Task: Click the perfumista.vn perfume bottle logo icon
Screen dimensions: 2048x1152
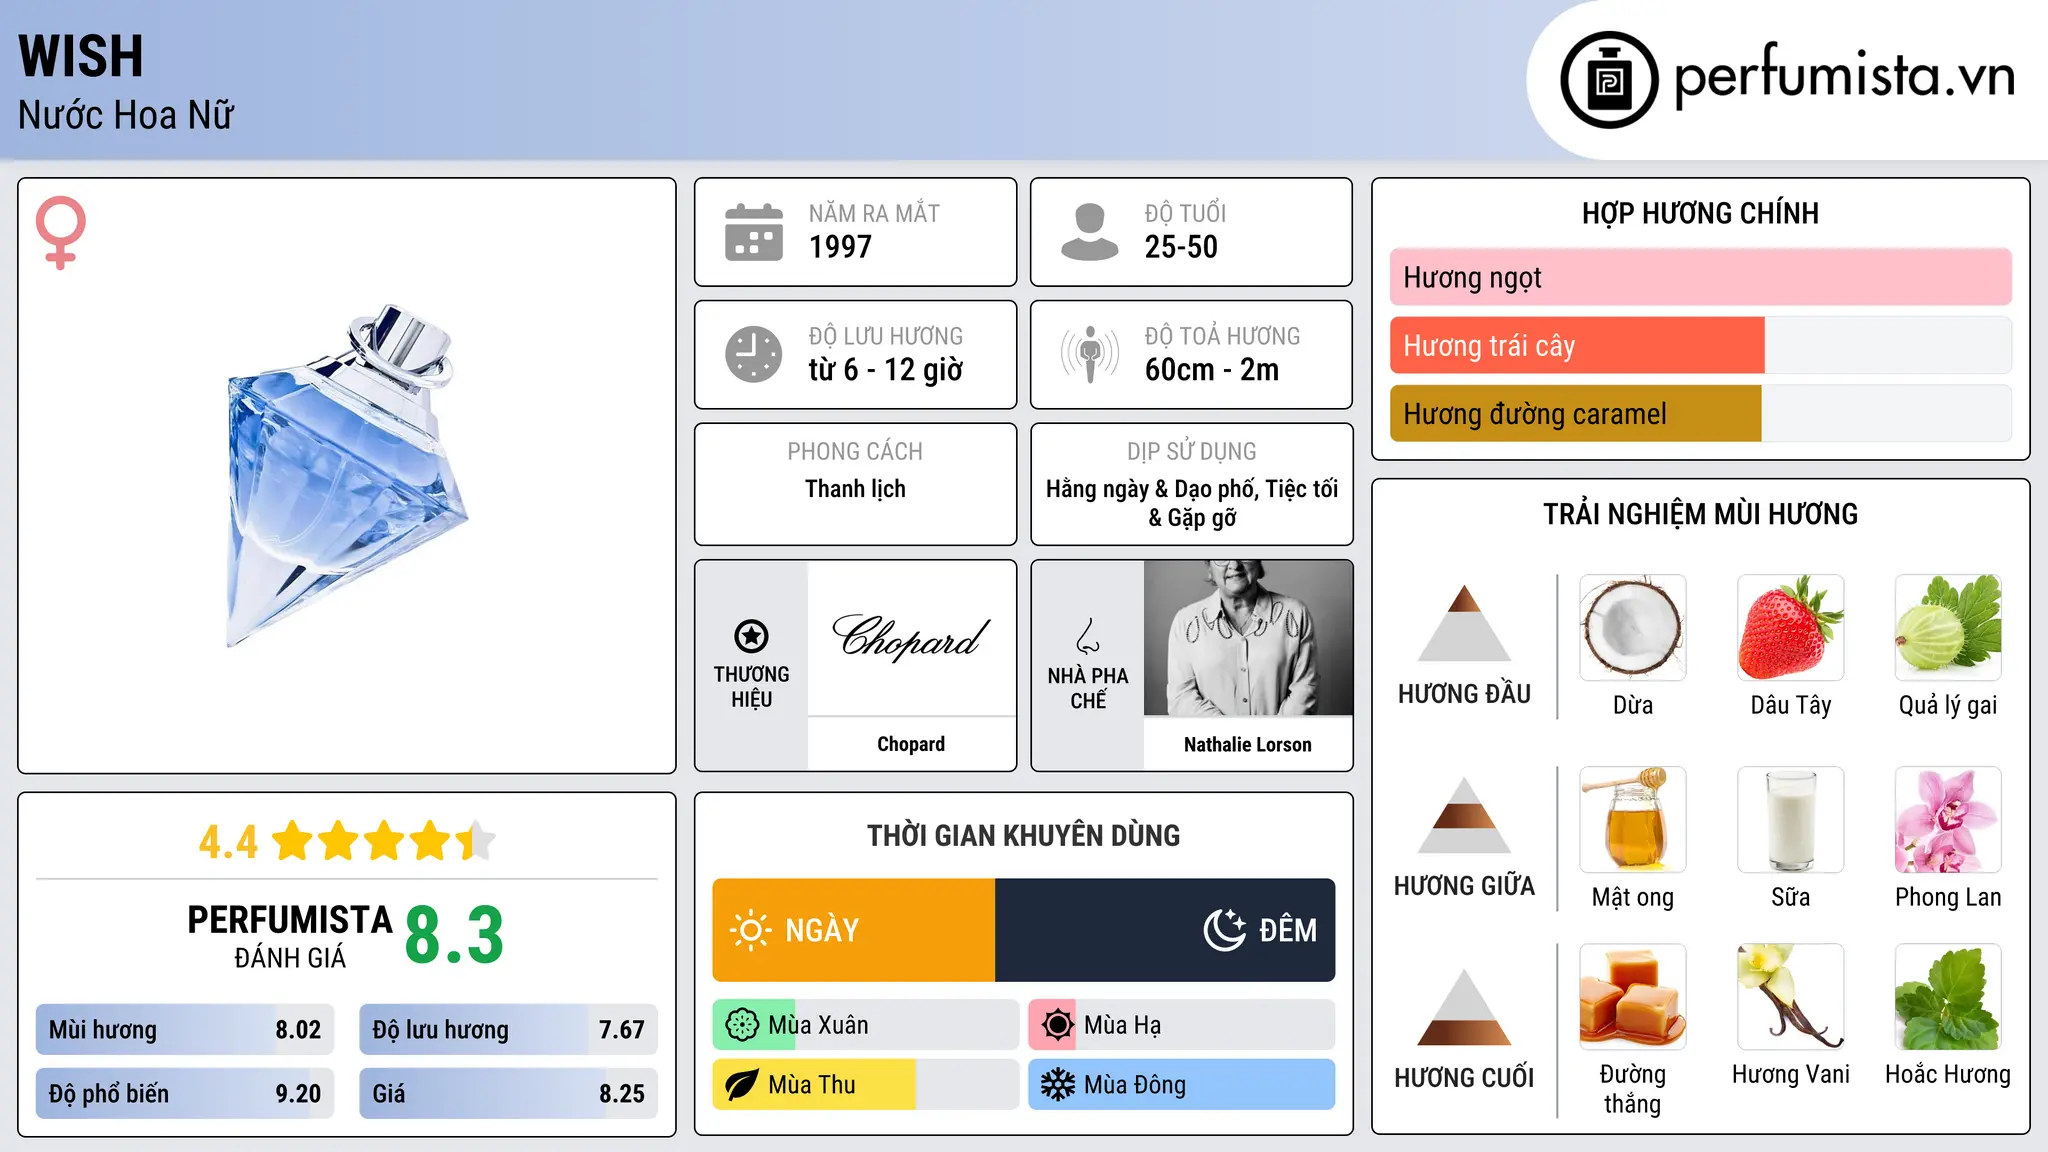Action: [x=1609, y=80]
